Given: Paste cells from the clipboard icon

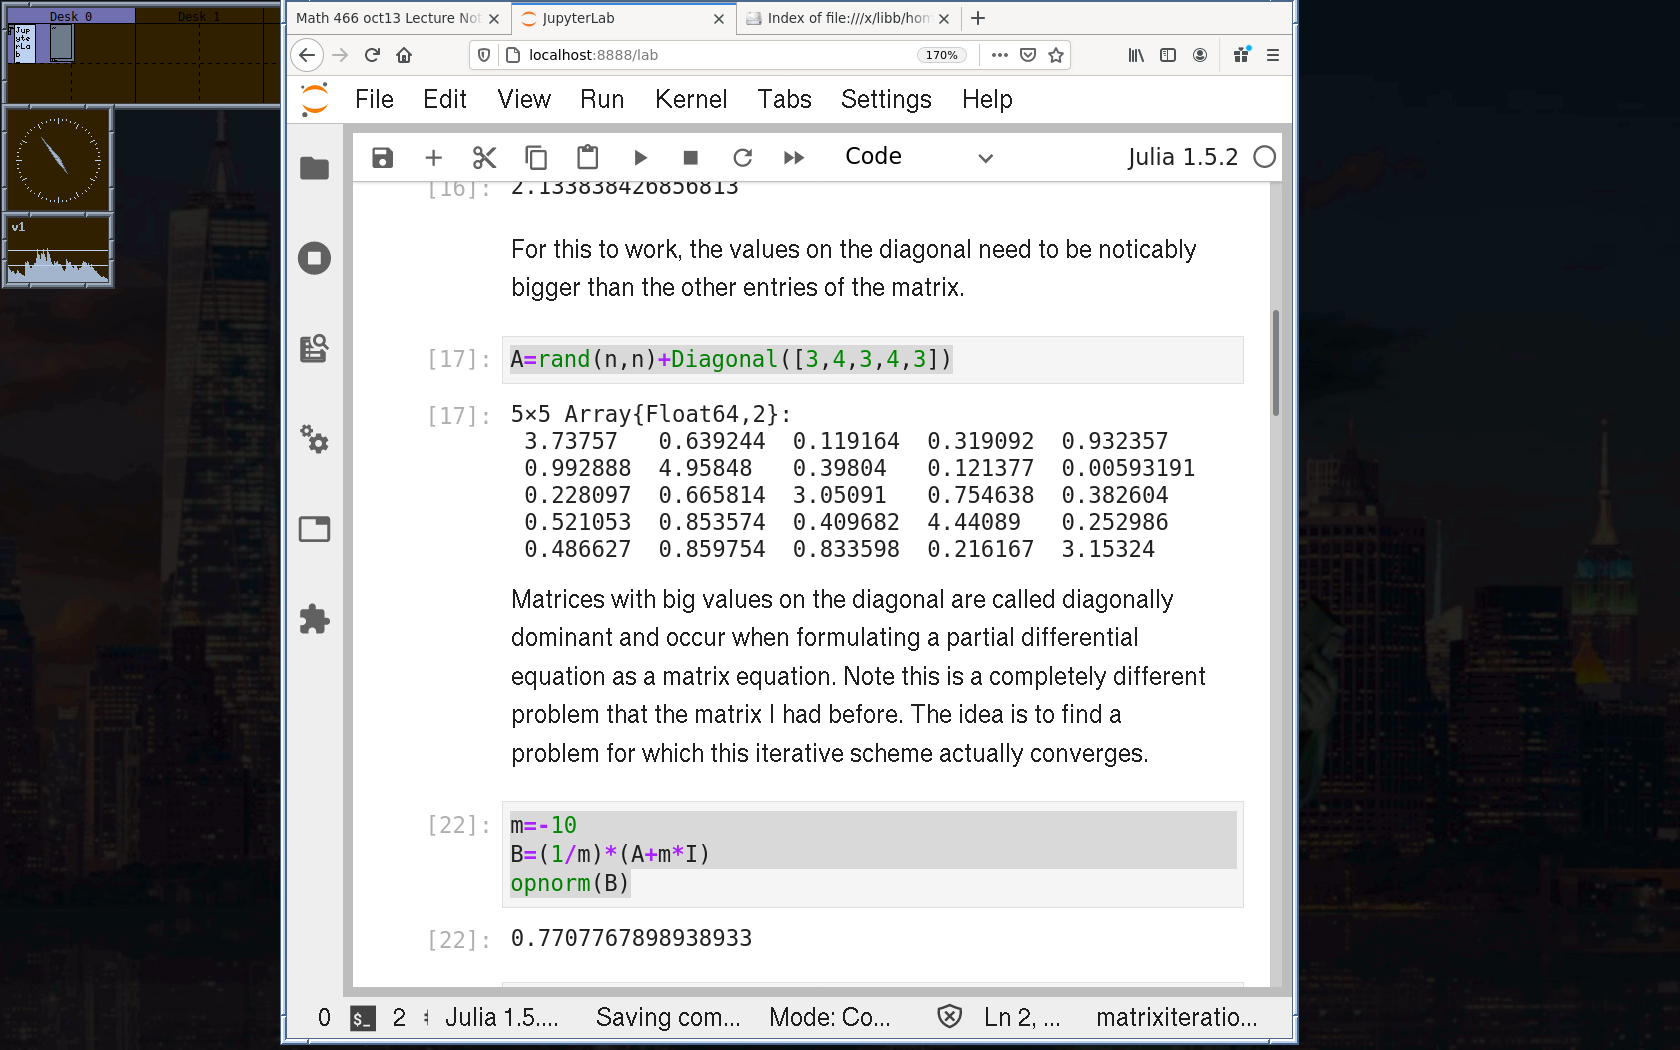Looking at the screenshot, I should click(587, 158).
